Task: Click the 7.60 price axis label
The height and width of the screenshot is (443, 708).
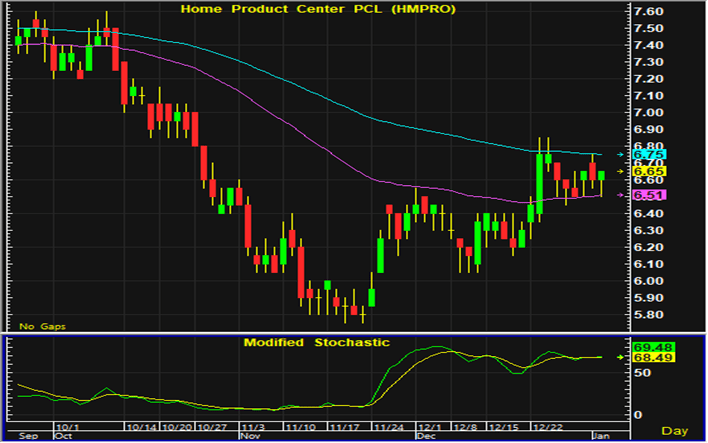Action: tap(650, 10)
